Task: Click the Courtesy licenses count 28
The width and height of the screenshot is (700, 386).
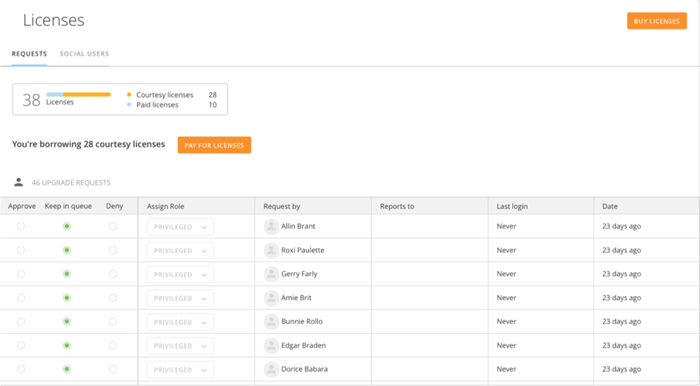Action: tap(212, 95)
